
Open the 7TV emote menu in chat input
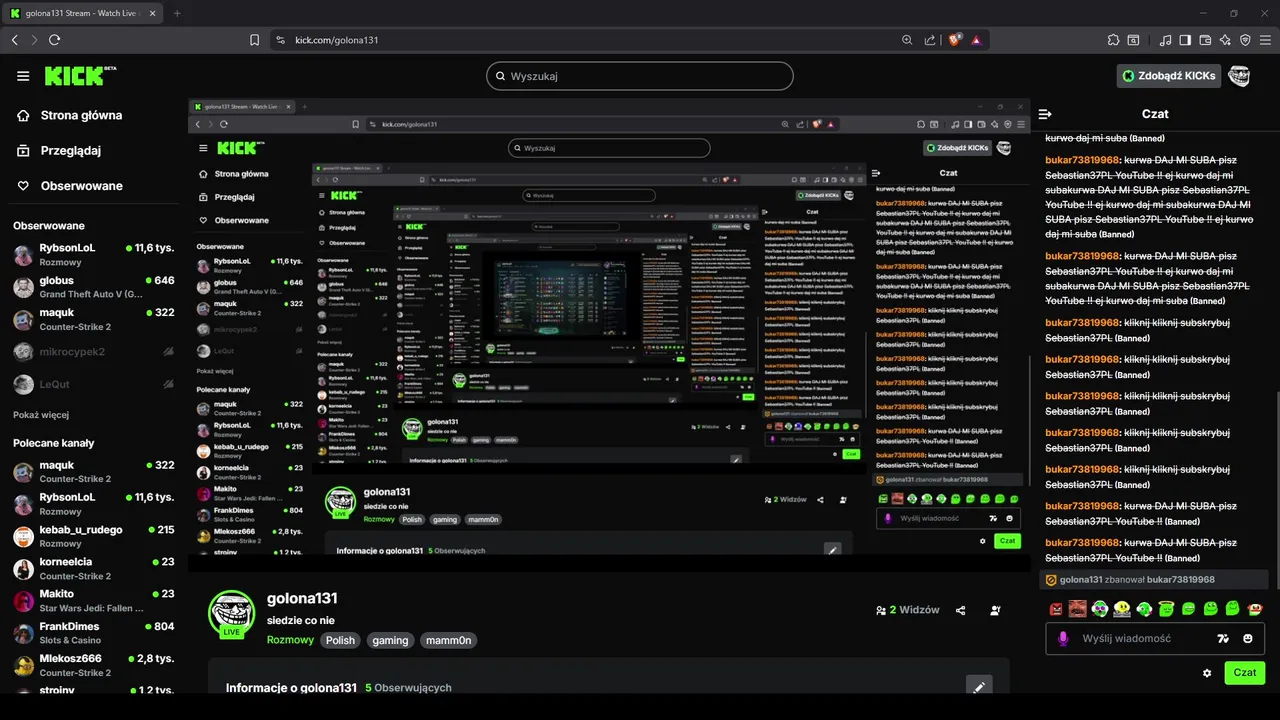1222,638
